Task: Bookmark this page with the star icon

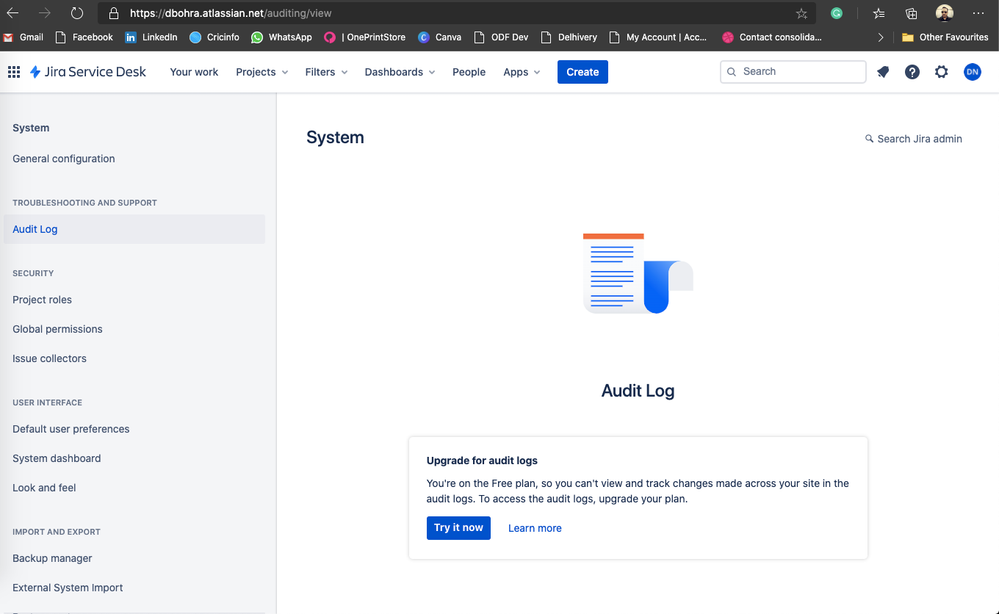Action: click(x=801, y=13)
